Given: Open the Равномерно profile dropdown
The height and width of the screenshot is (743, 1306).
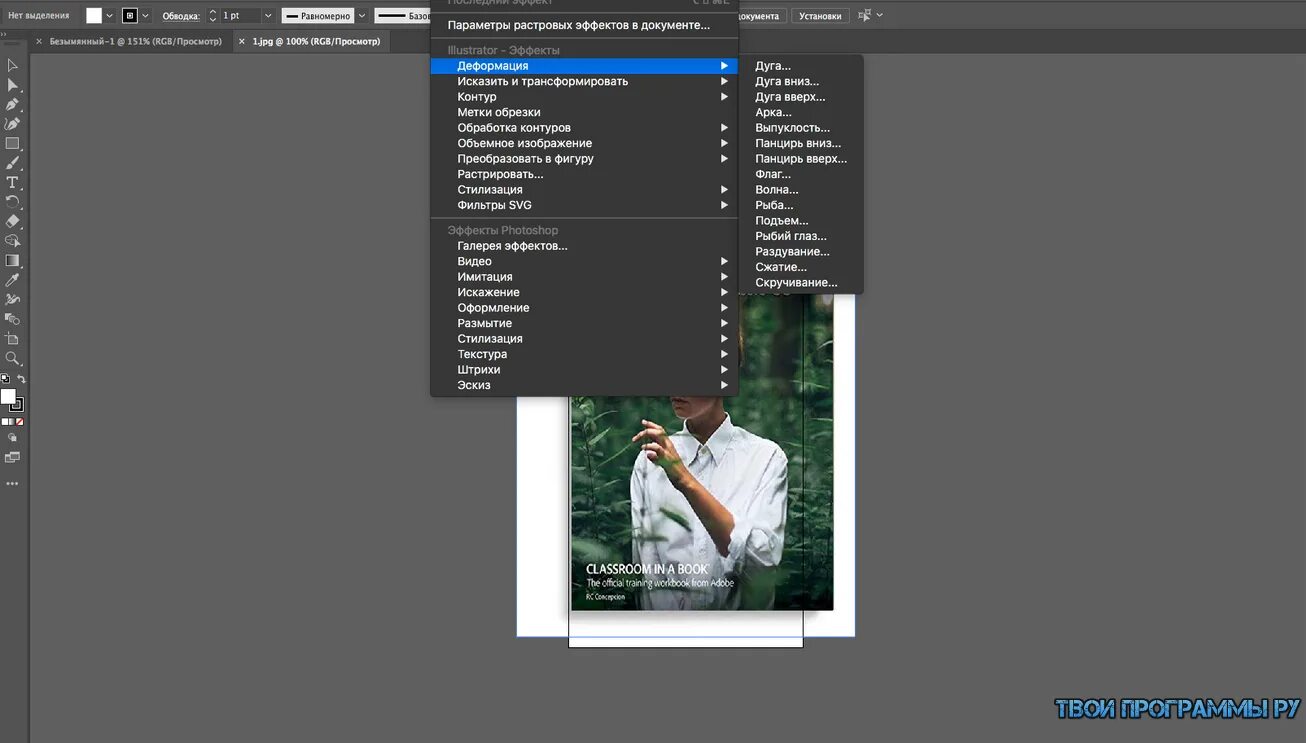Looking at the screenshot, I should (x=362, y=16).
